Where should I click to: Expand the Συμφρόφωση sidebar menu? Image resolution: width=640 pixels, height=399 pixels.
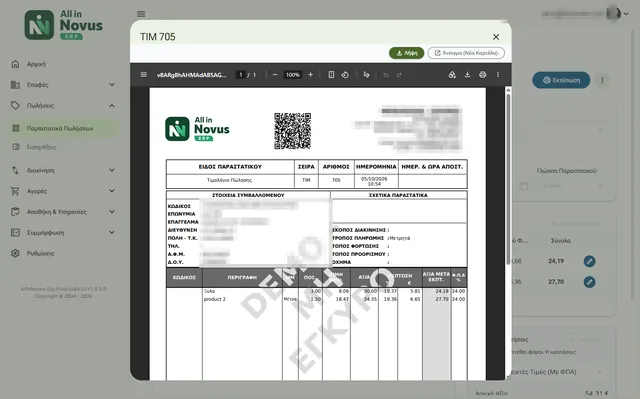coord(64,233)
